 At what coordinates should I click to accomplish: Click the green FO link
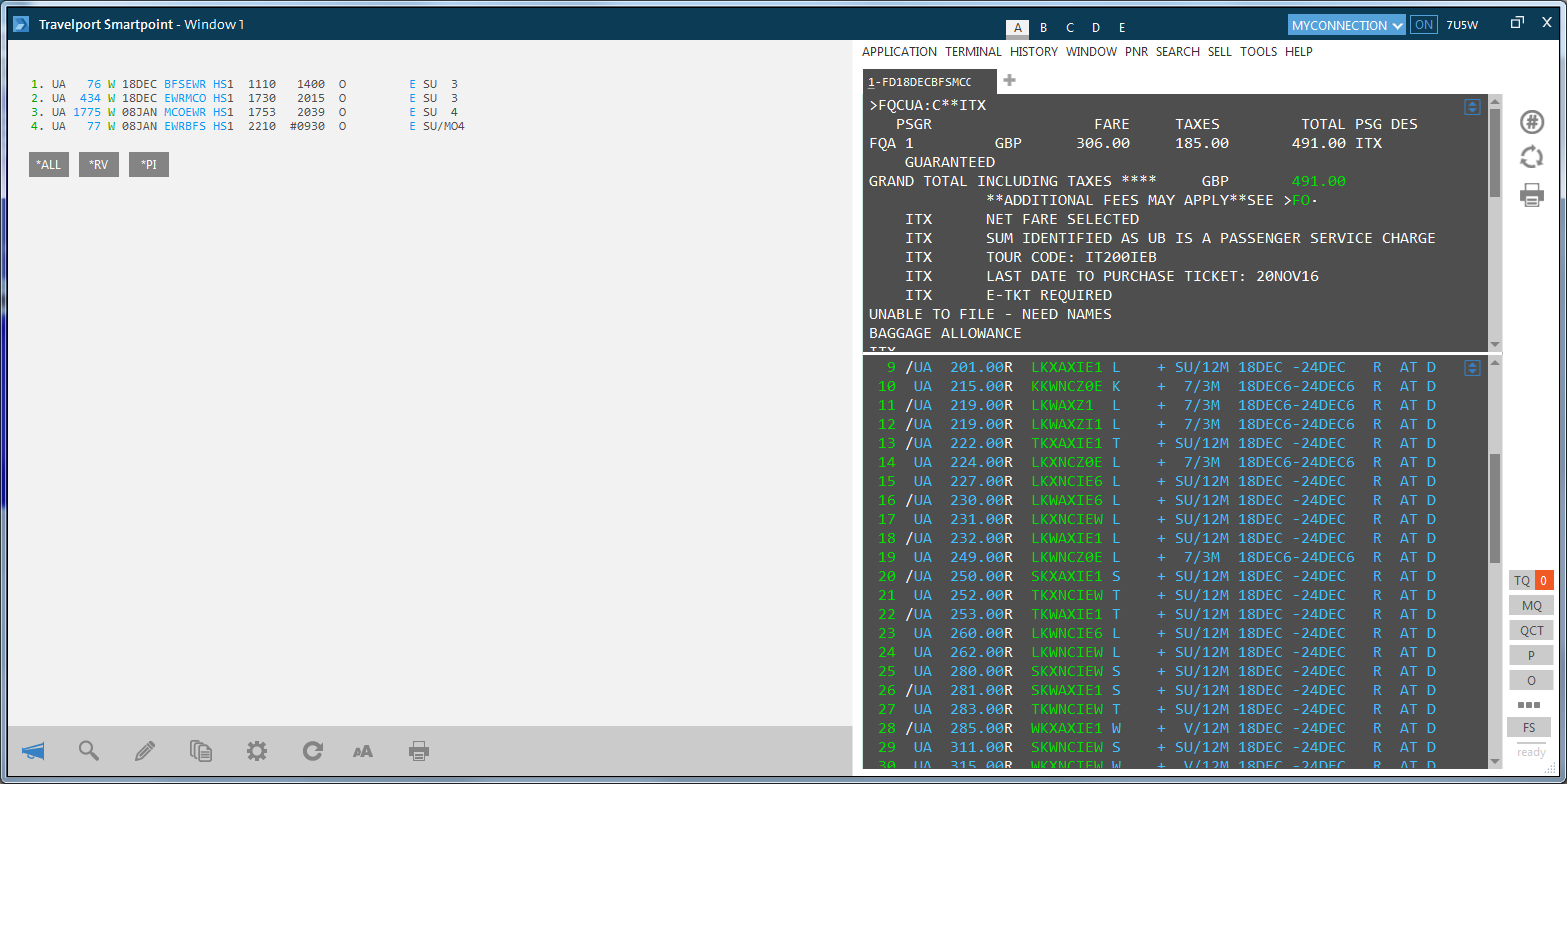coord(1301,200)
